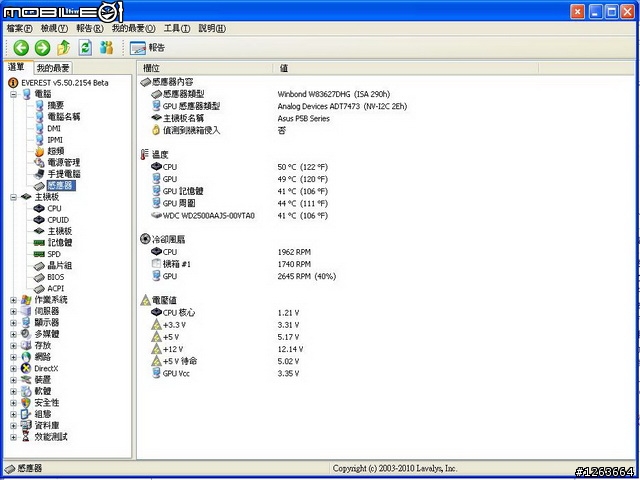
Task: Select the 電腦名稱 tree item
Action: [63, 117]
